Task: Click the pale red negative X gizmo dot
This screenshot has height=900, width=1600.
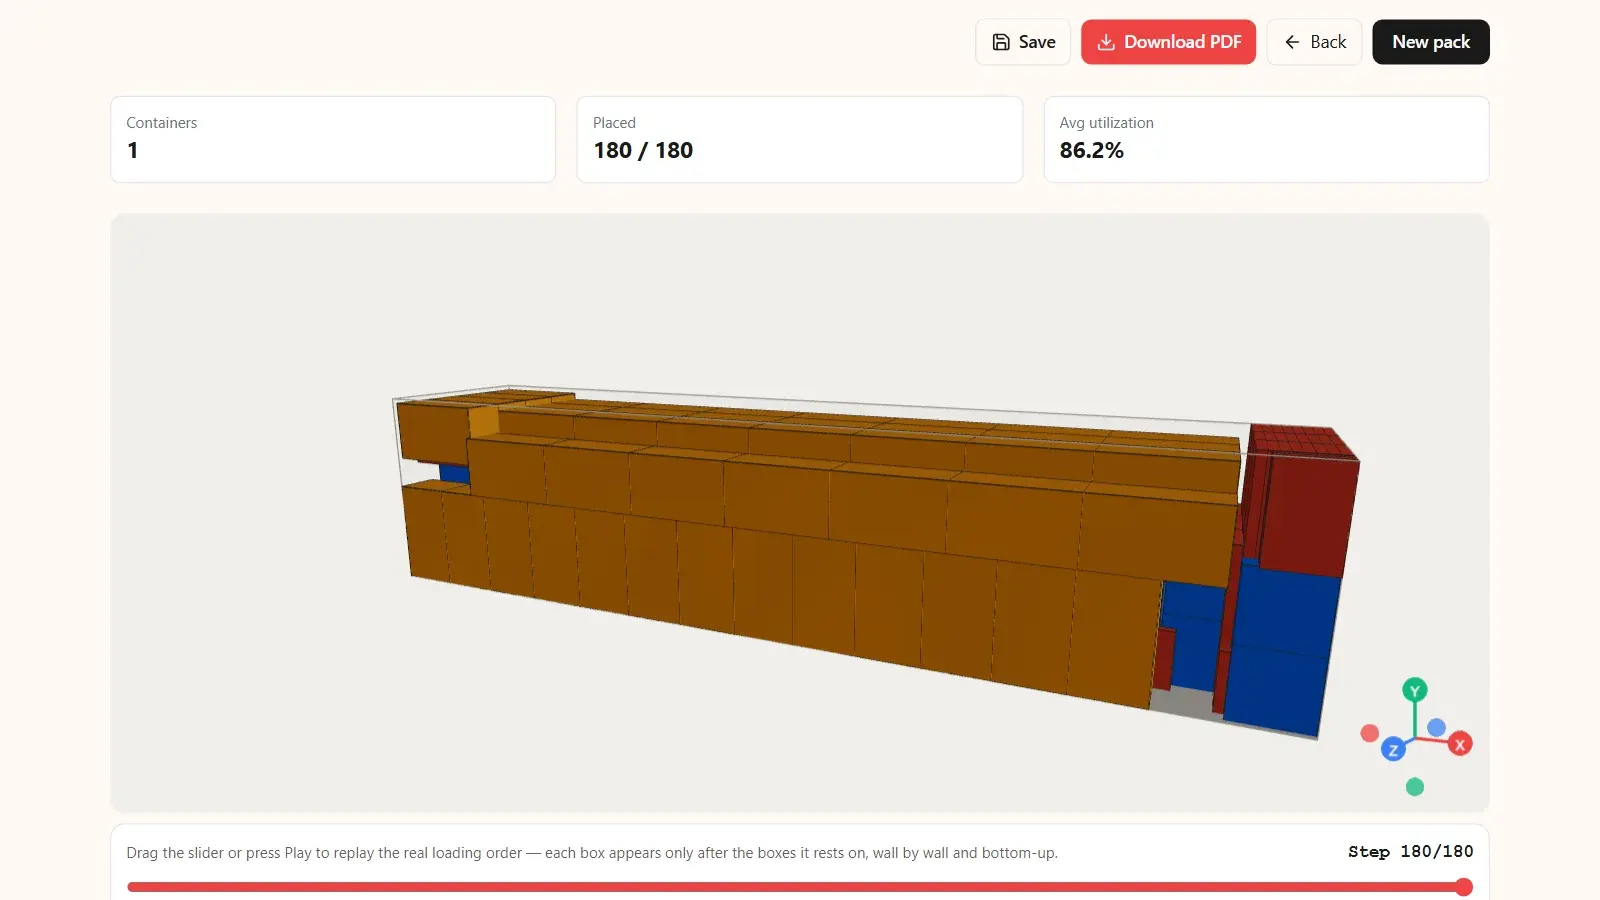Action: (x=1370, y=733)
